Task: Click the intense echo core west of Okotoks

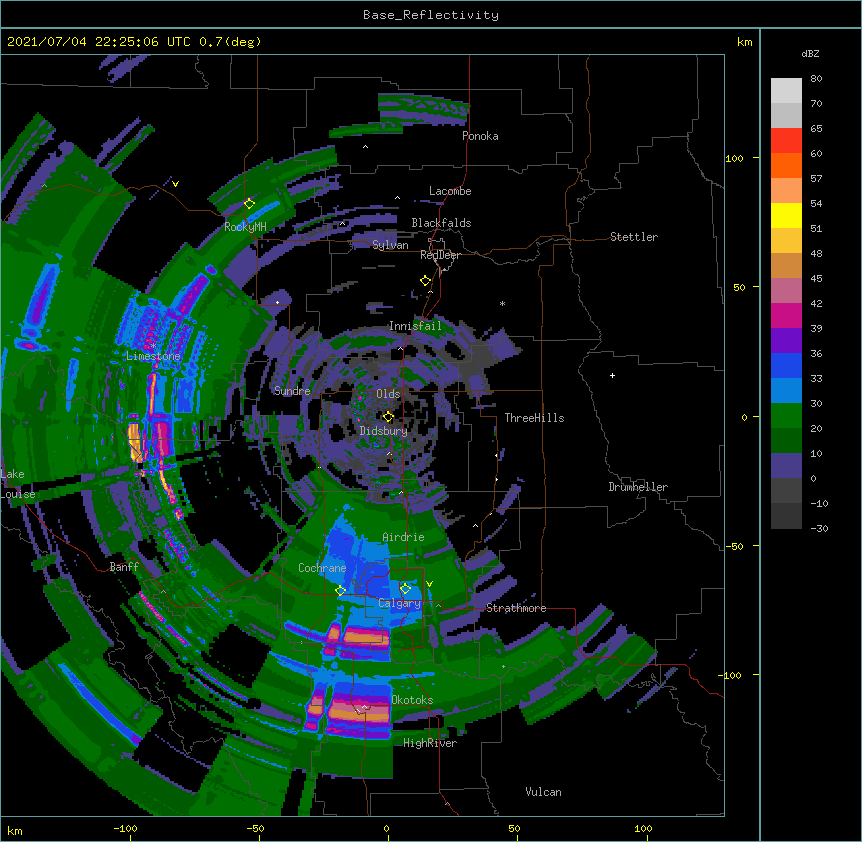Action: (358, 711)
